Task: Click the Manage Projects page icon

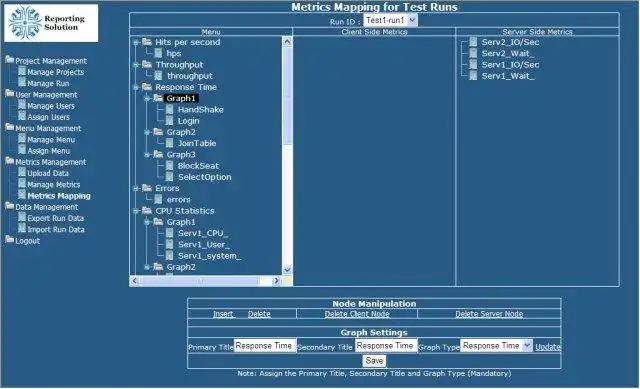Action: pos(22,71)
